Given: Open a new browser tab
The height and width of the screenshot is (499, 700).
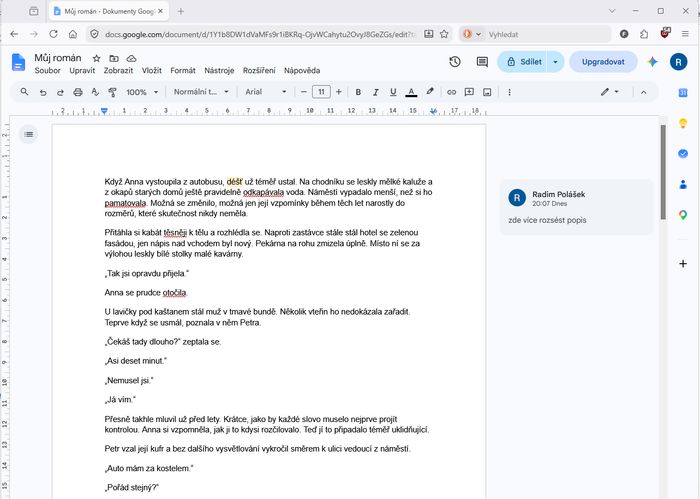Looking at the screenshot, I should tap(180, 11).
